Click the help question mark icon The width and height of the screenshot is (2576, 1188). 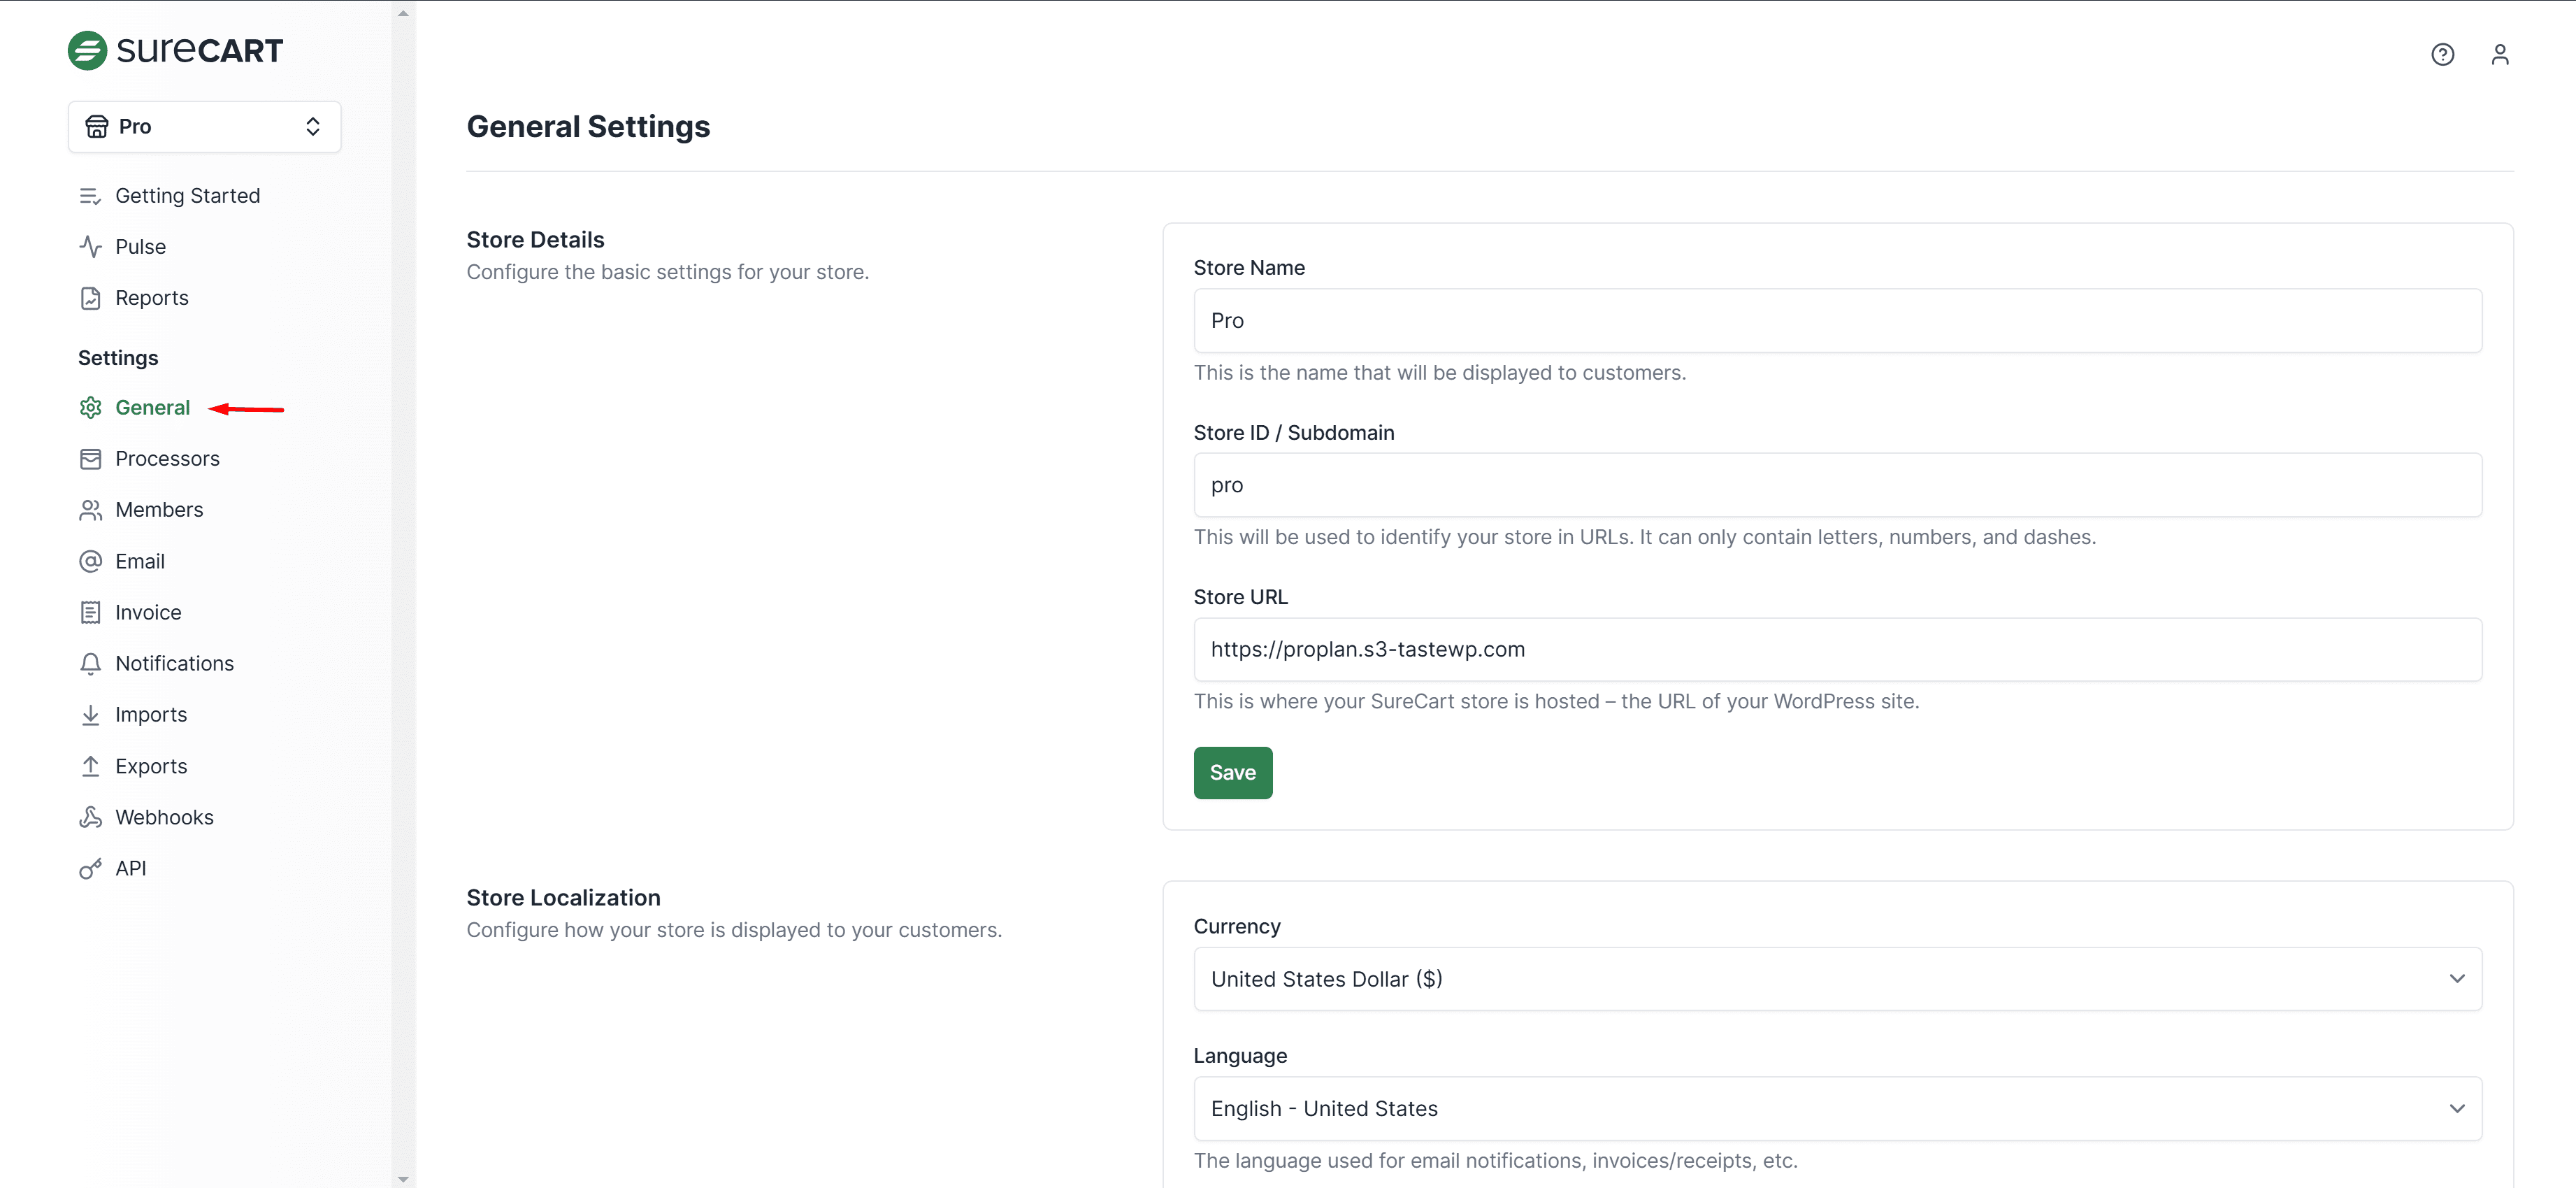[2442, 55]
